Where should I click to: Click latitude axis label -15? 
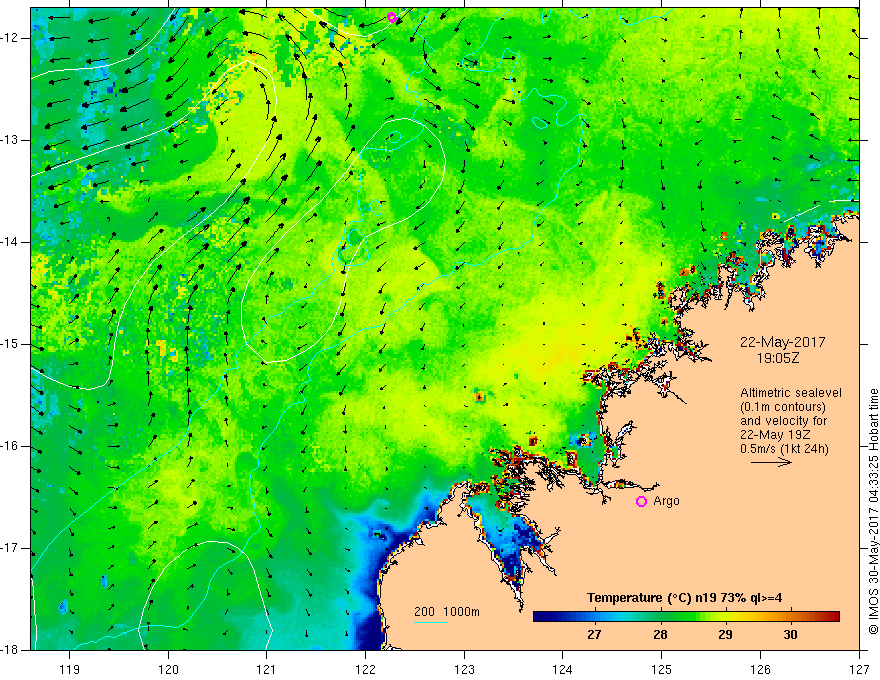click(11, 344)
